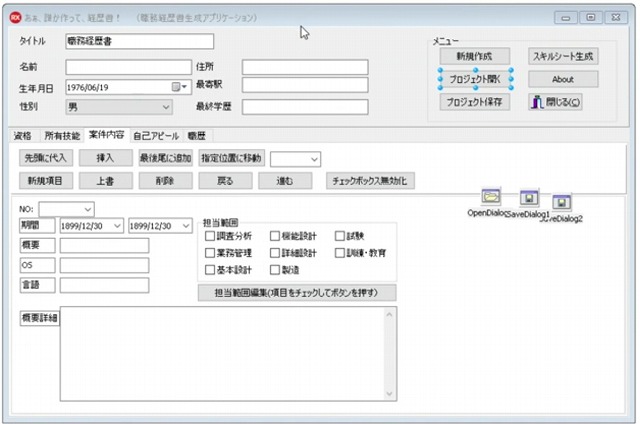This screenshot has height=424, width=640.
Task: Tick the 調査分析 checkbox
Action: tap(210, 236)
